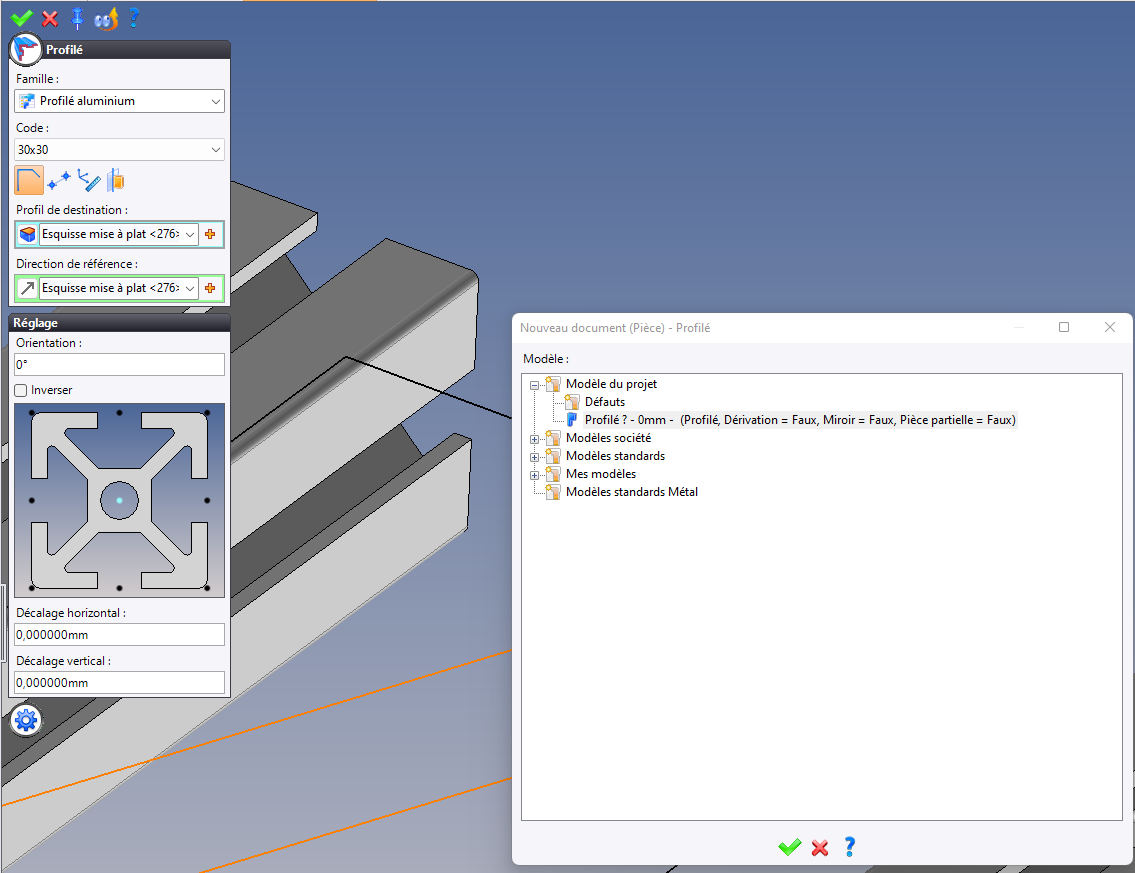Confirm the Nouveau document dialog with green check
The width and height of the screenshot is (1135, 873).
click(790, 847)
